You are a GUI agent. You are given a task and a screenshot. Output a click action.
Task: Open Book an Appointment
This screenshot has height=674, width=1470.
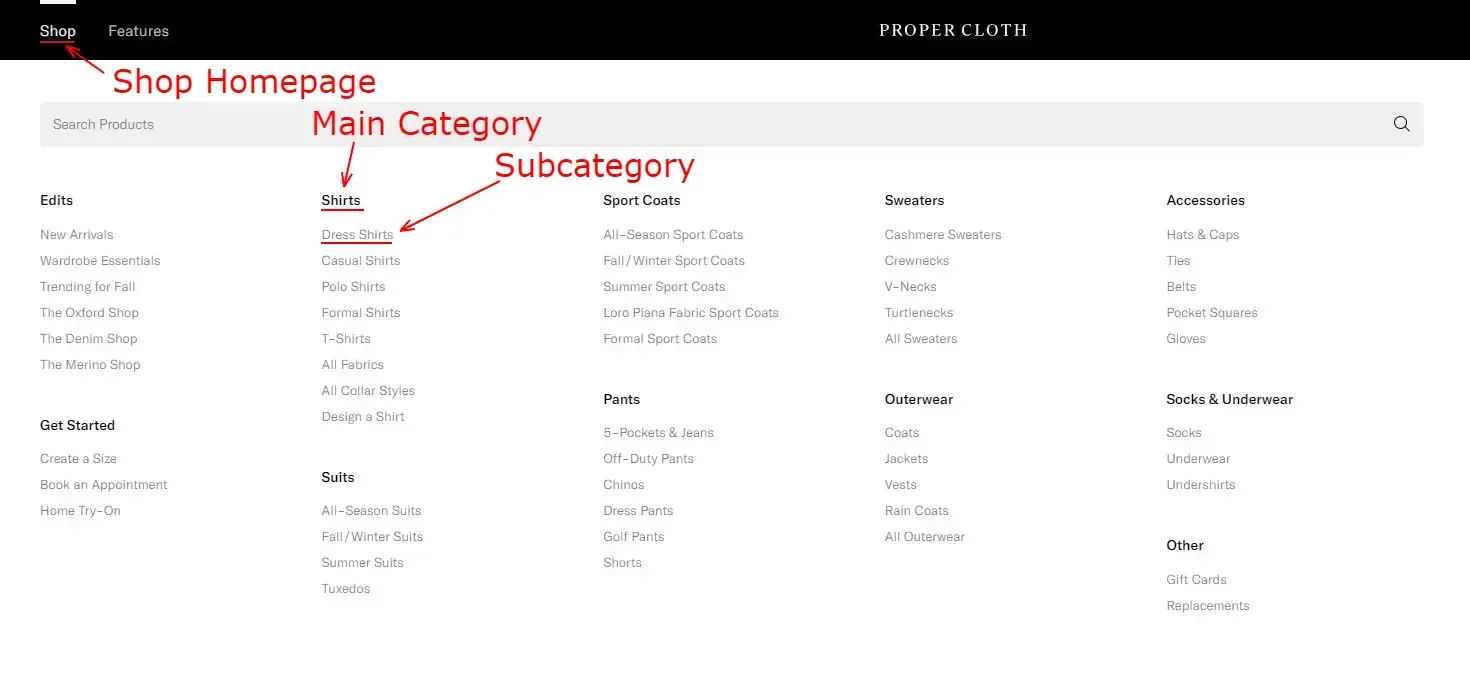pos(103,484)
